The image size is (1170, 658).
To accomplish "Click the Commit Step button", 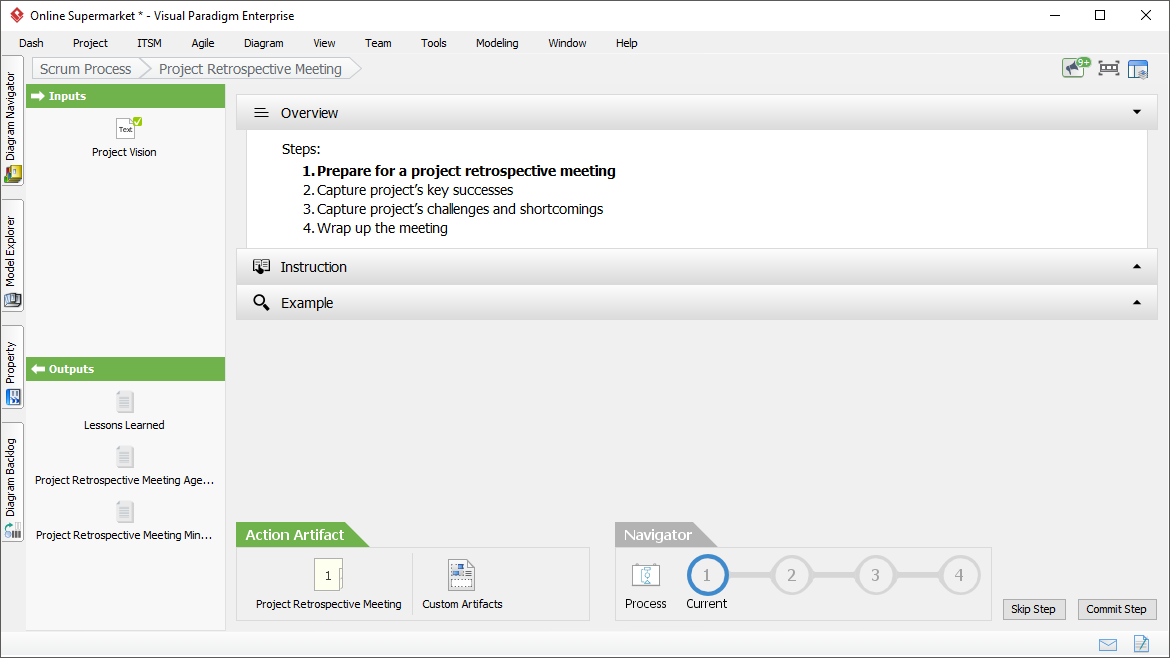I will (x=1117, y=610).
